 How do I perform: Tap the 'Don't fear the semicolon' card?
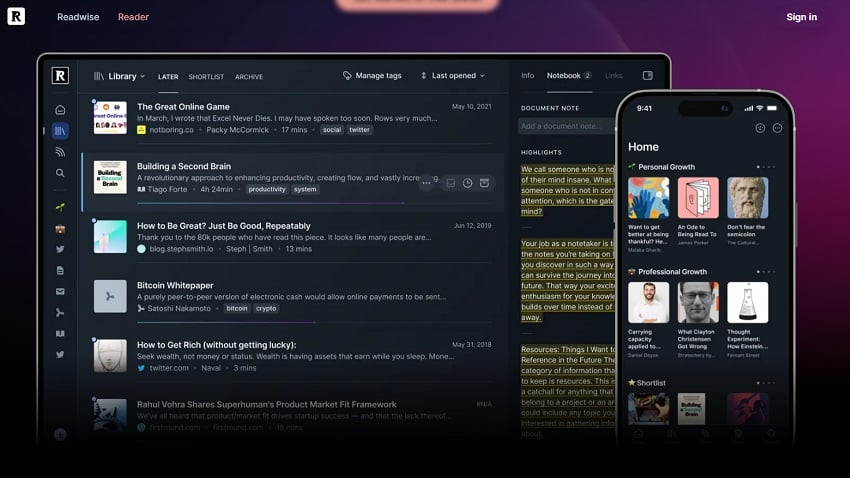(748, 211)
